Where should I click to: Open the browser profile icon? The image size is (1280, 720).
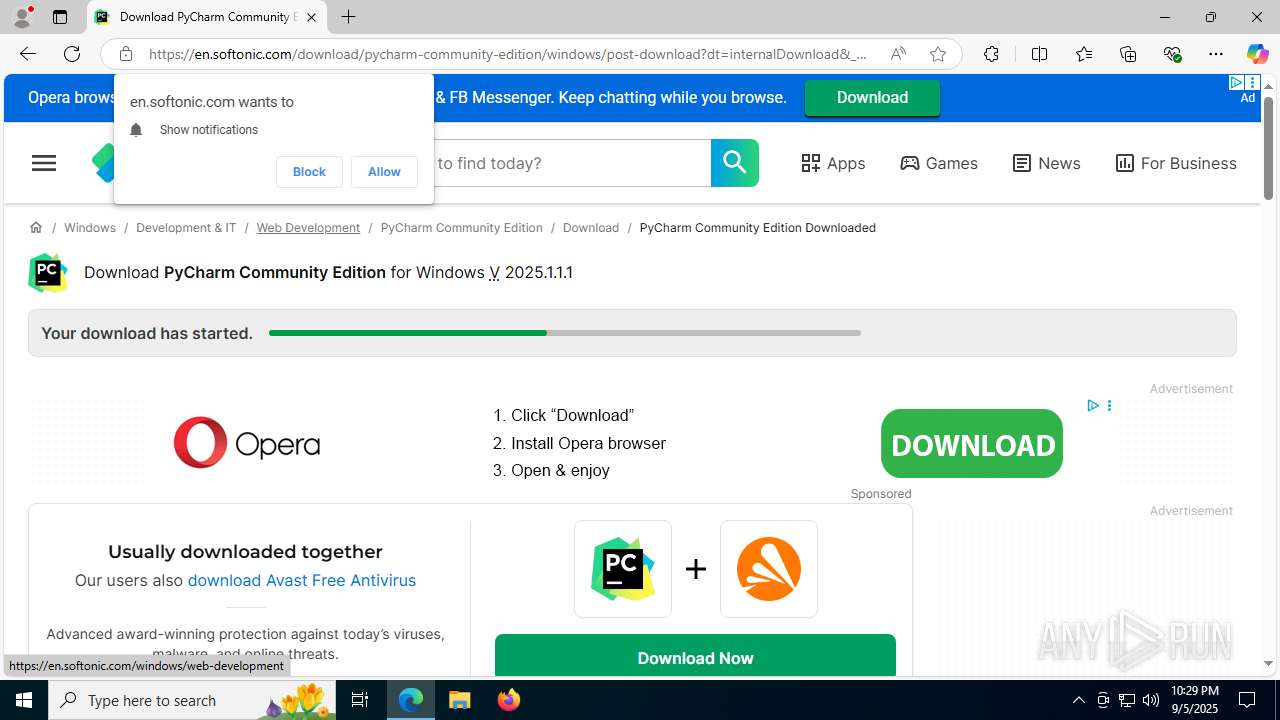[22, 17]
